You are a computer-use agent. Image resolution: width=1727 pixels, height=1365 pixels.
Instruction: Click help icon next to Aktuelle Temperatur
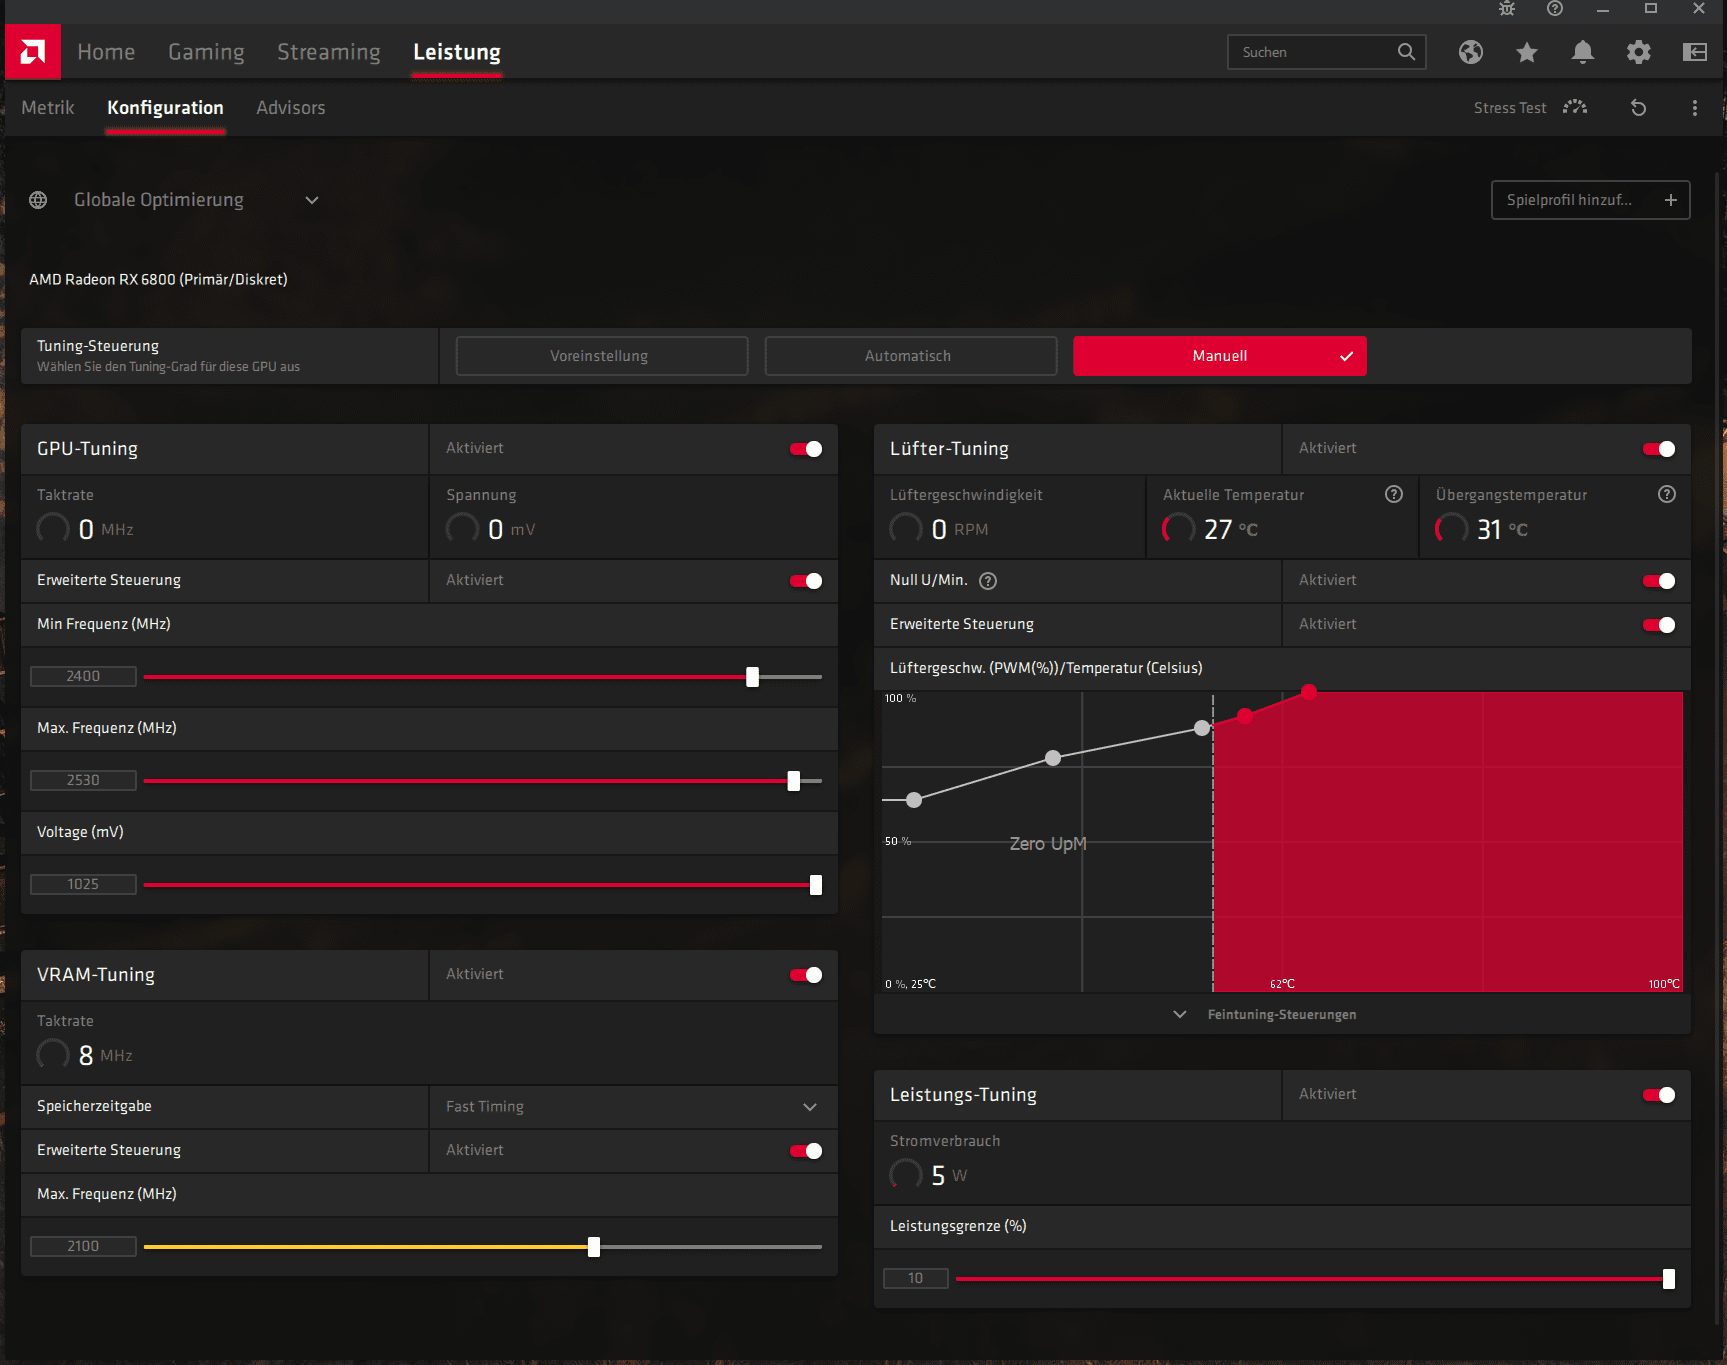[x=1394, y=494]
